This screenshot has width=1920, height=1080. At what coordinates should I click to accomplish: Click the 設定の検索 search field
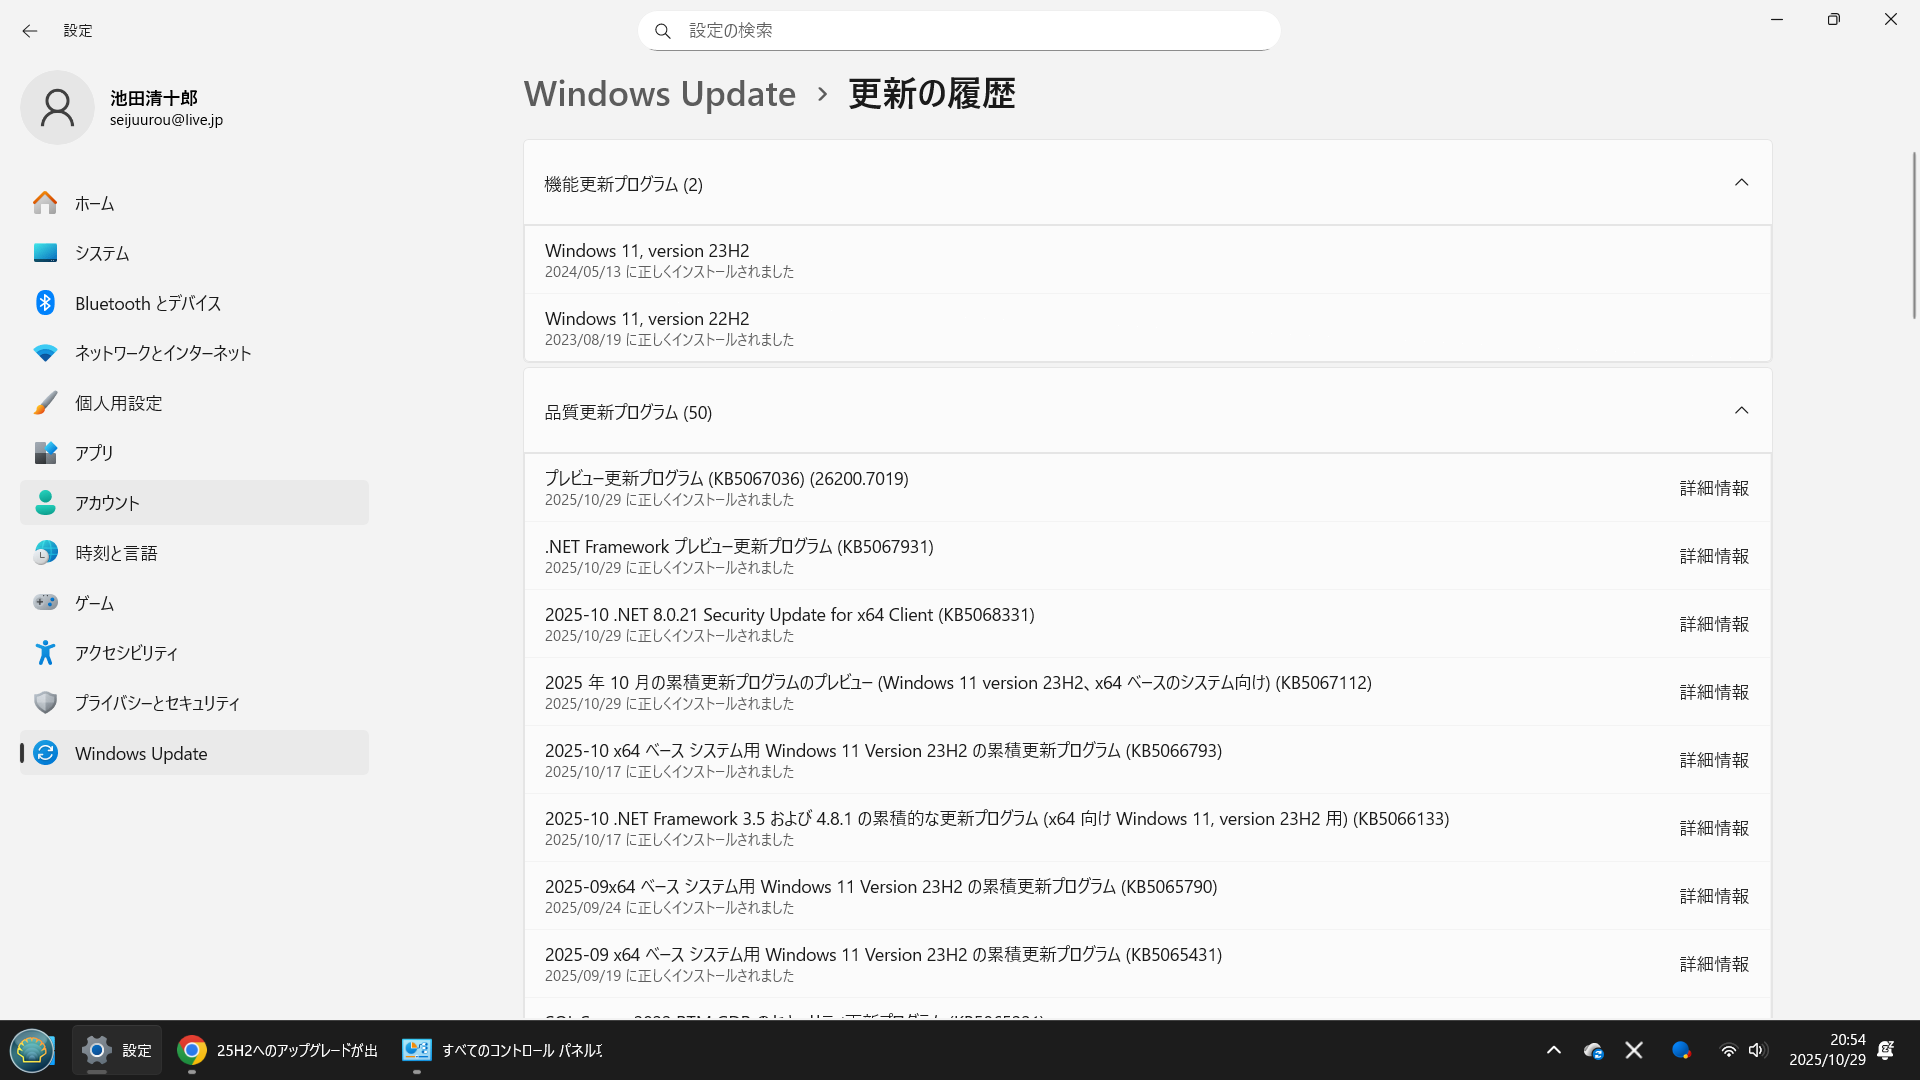click(x=959, y=31)
